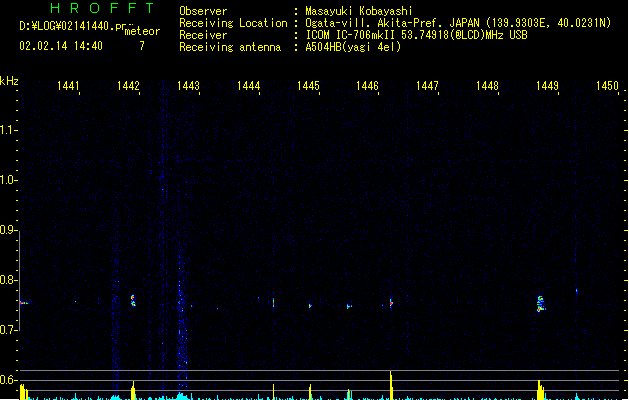The image size is (629, 400).
Task: Click the 1.1 frequency axis label
Action: [x=8, y=130]
